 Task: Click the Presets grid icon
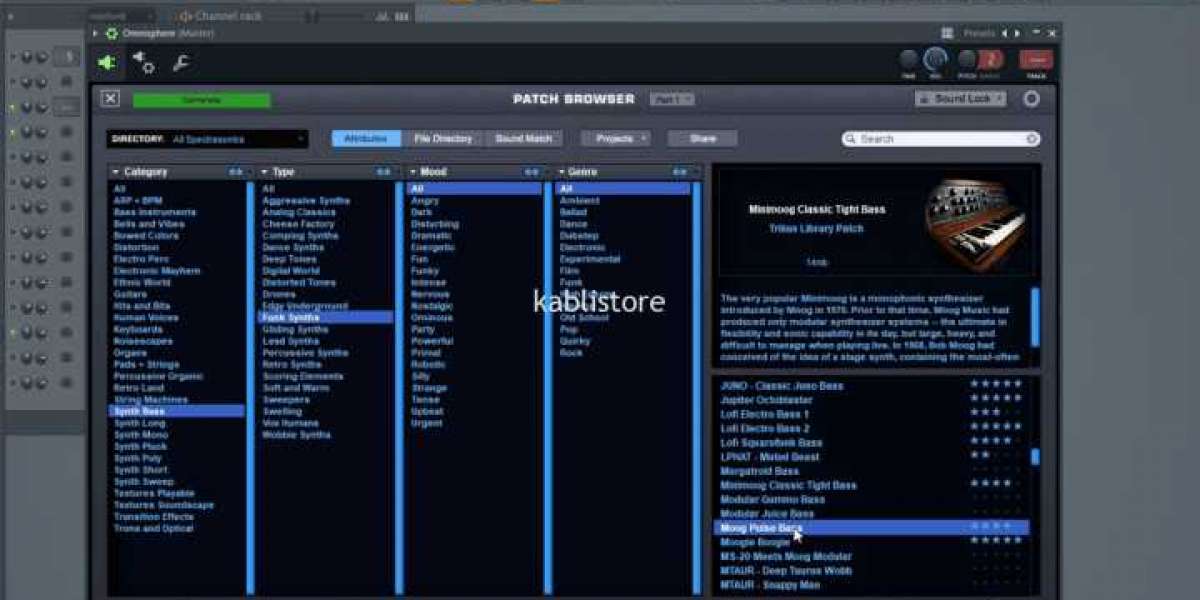(948, 33)
